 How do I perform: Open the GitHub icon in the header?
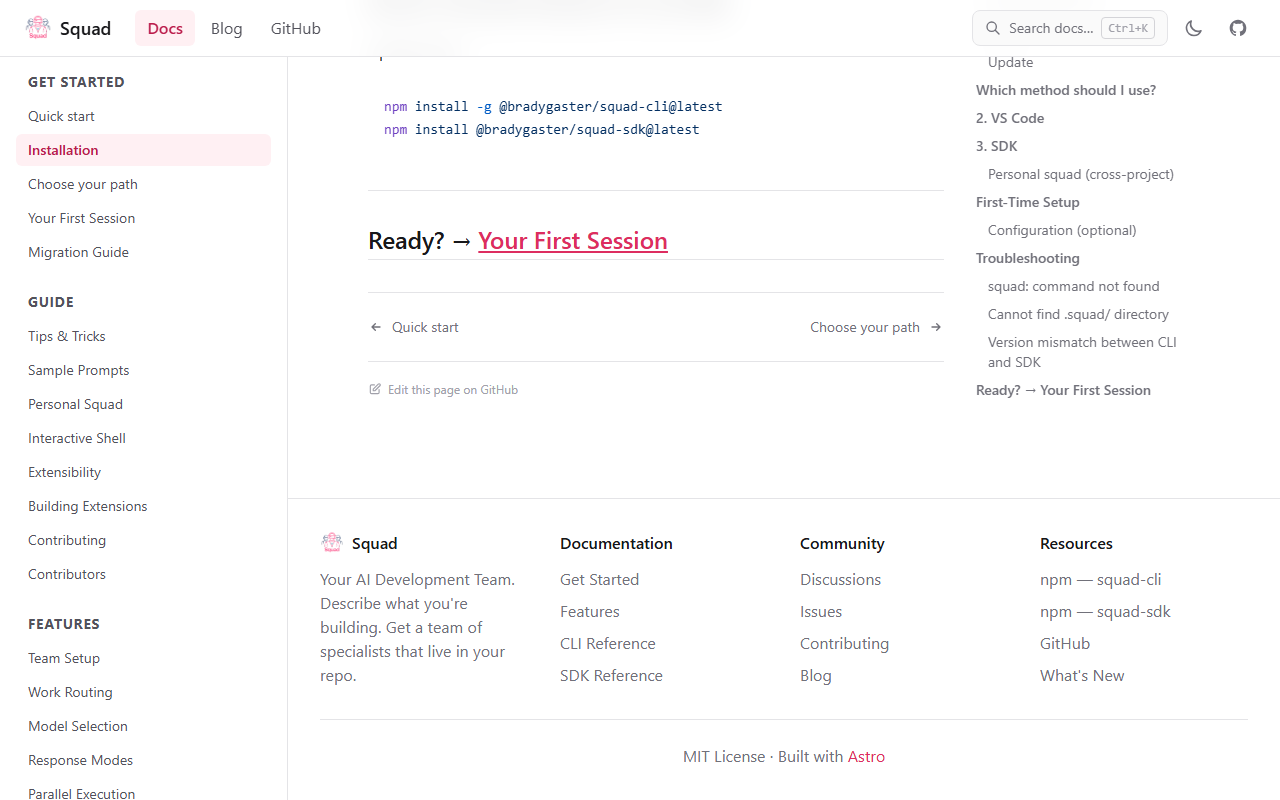coord(1238,28)
